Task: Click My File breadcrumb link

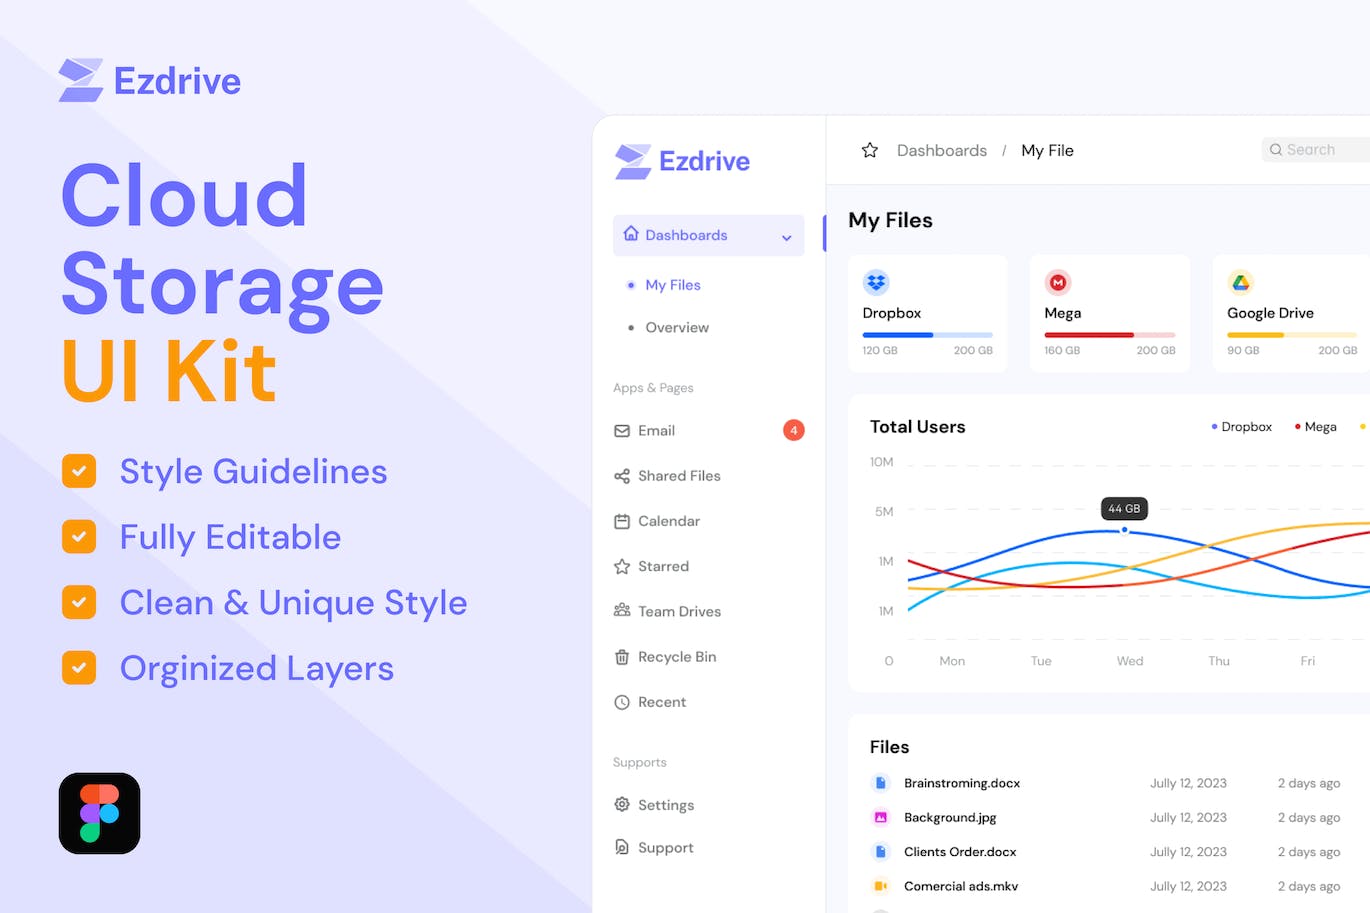Action: [x=1047, y=150]
